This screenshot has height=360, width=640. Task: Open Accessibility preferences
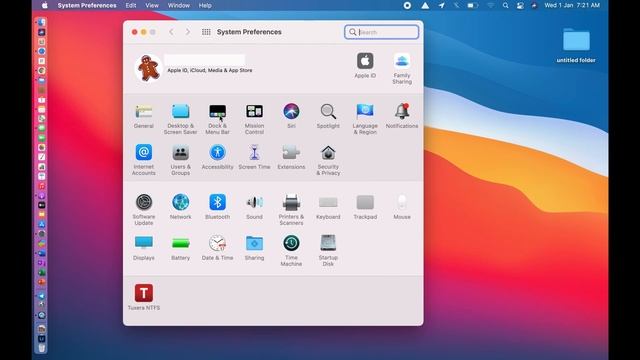[218, 157]
